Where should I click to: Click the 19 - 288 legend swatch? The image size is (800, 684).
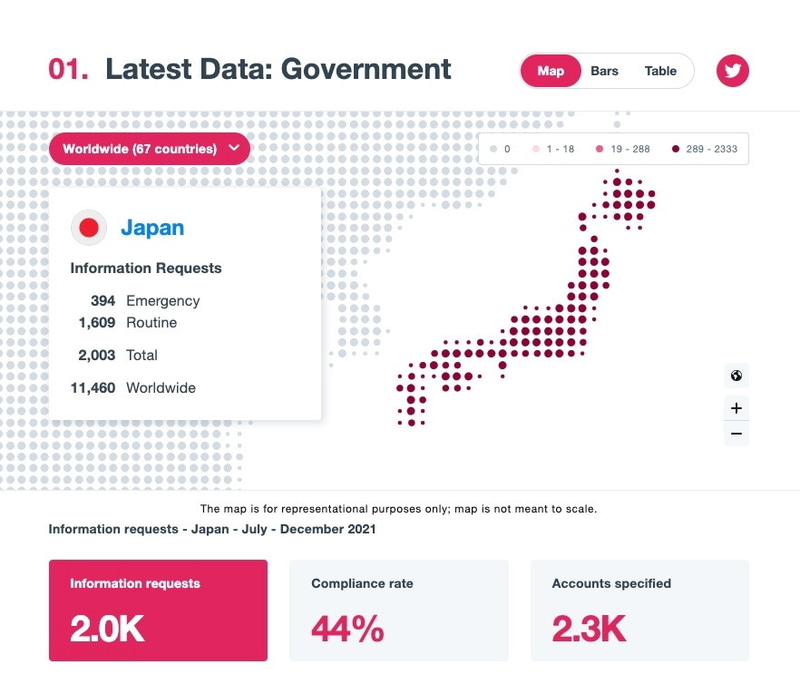click(x=600, y=149)
